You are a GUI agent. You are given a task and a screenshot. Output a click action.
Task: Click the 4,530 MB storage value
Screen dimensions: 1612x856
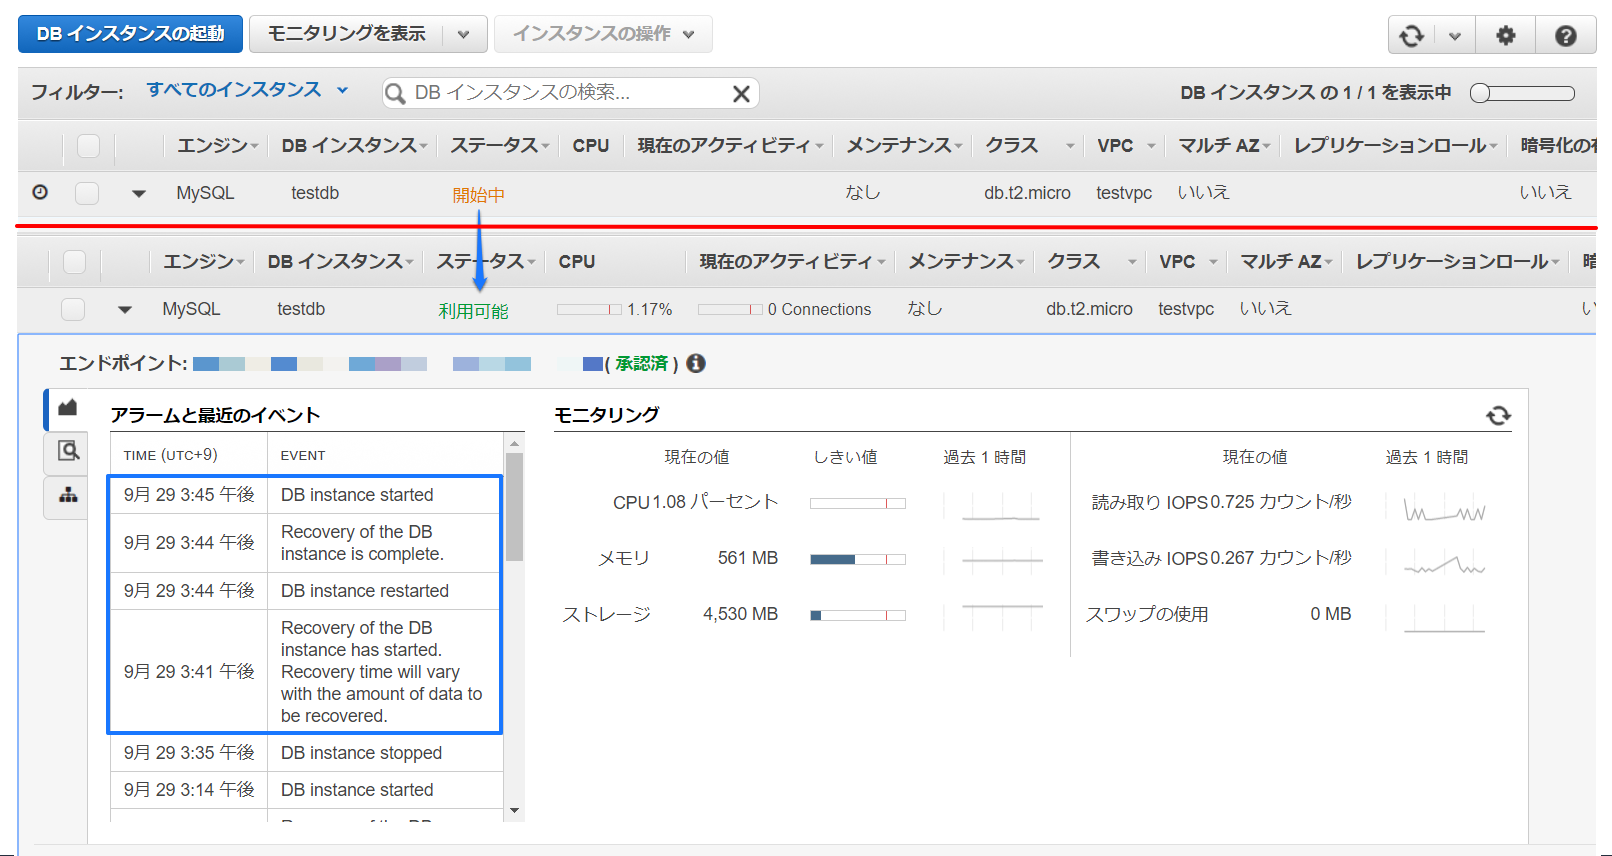tap(741, 614)
